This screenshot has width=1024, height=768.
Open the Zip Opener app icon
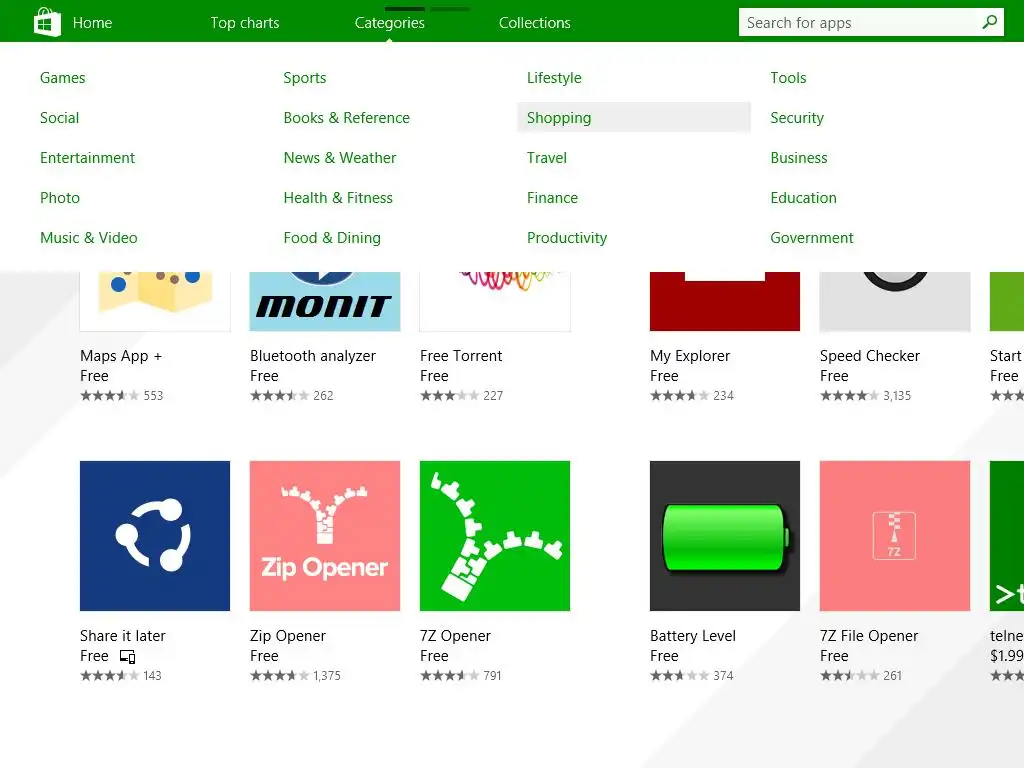click(325, 536)
